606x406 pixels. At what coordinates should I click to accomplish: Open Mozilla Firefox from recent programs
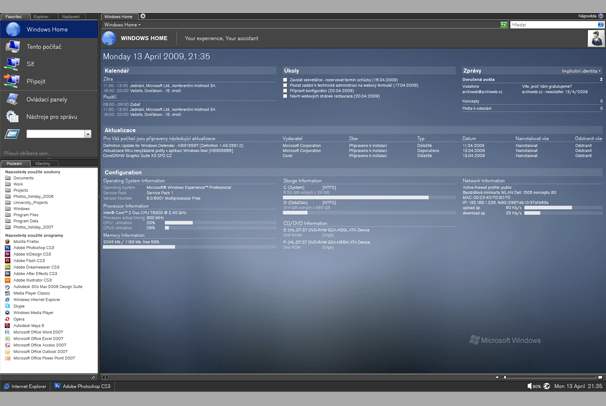coord(26,242)
